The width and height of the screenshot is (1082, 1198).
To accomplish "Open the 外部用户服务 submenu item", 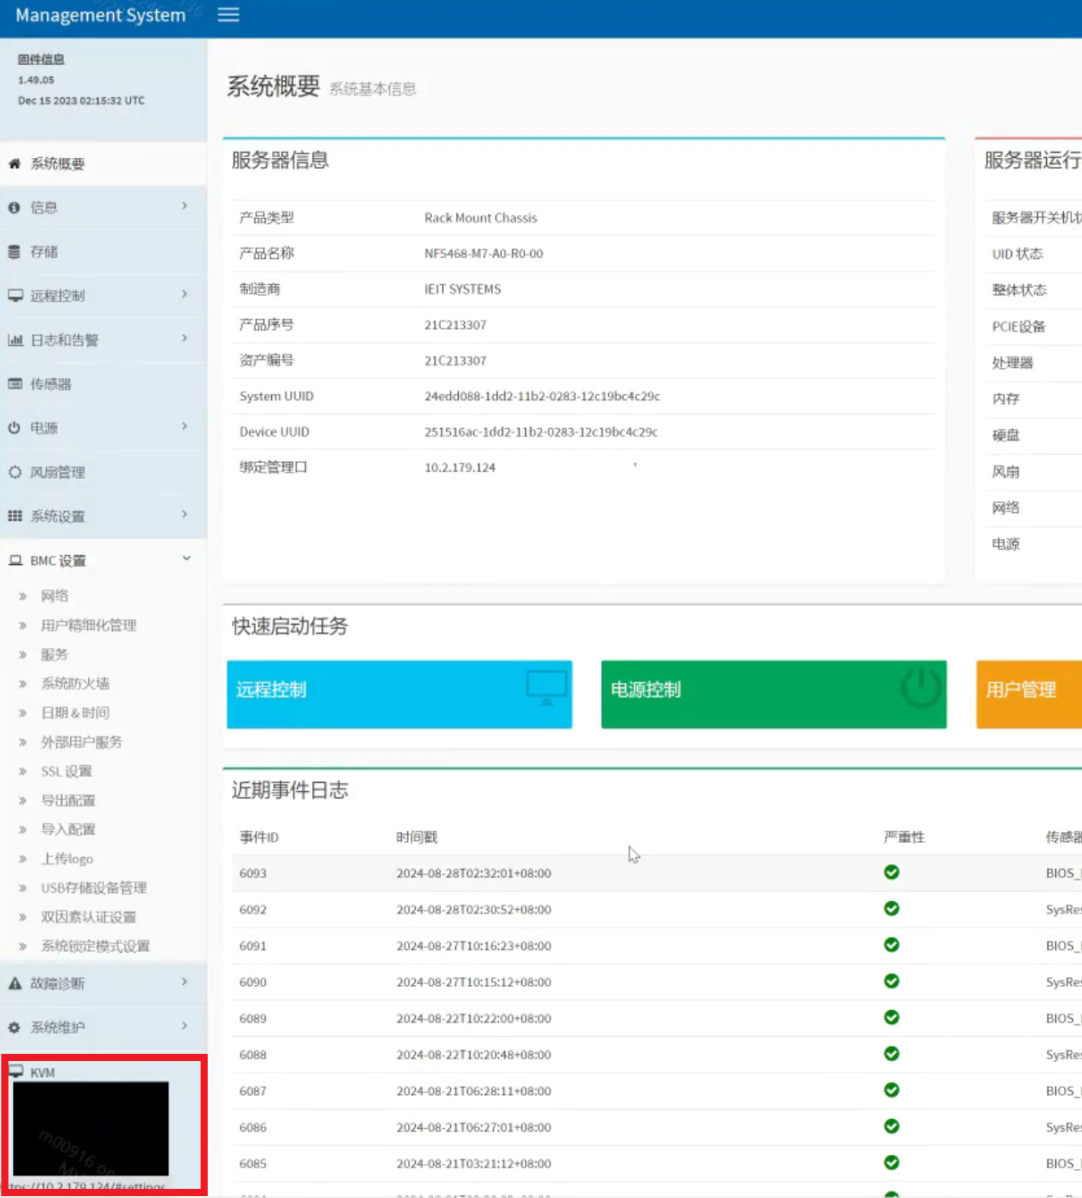I will coord(82,742).
